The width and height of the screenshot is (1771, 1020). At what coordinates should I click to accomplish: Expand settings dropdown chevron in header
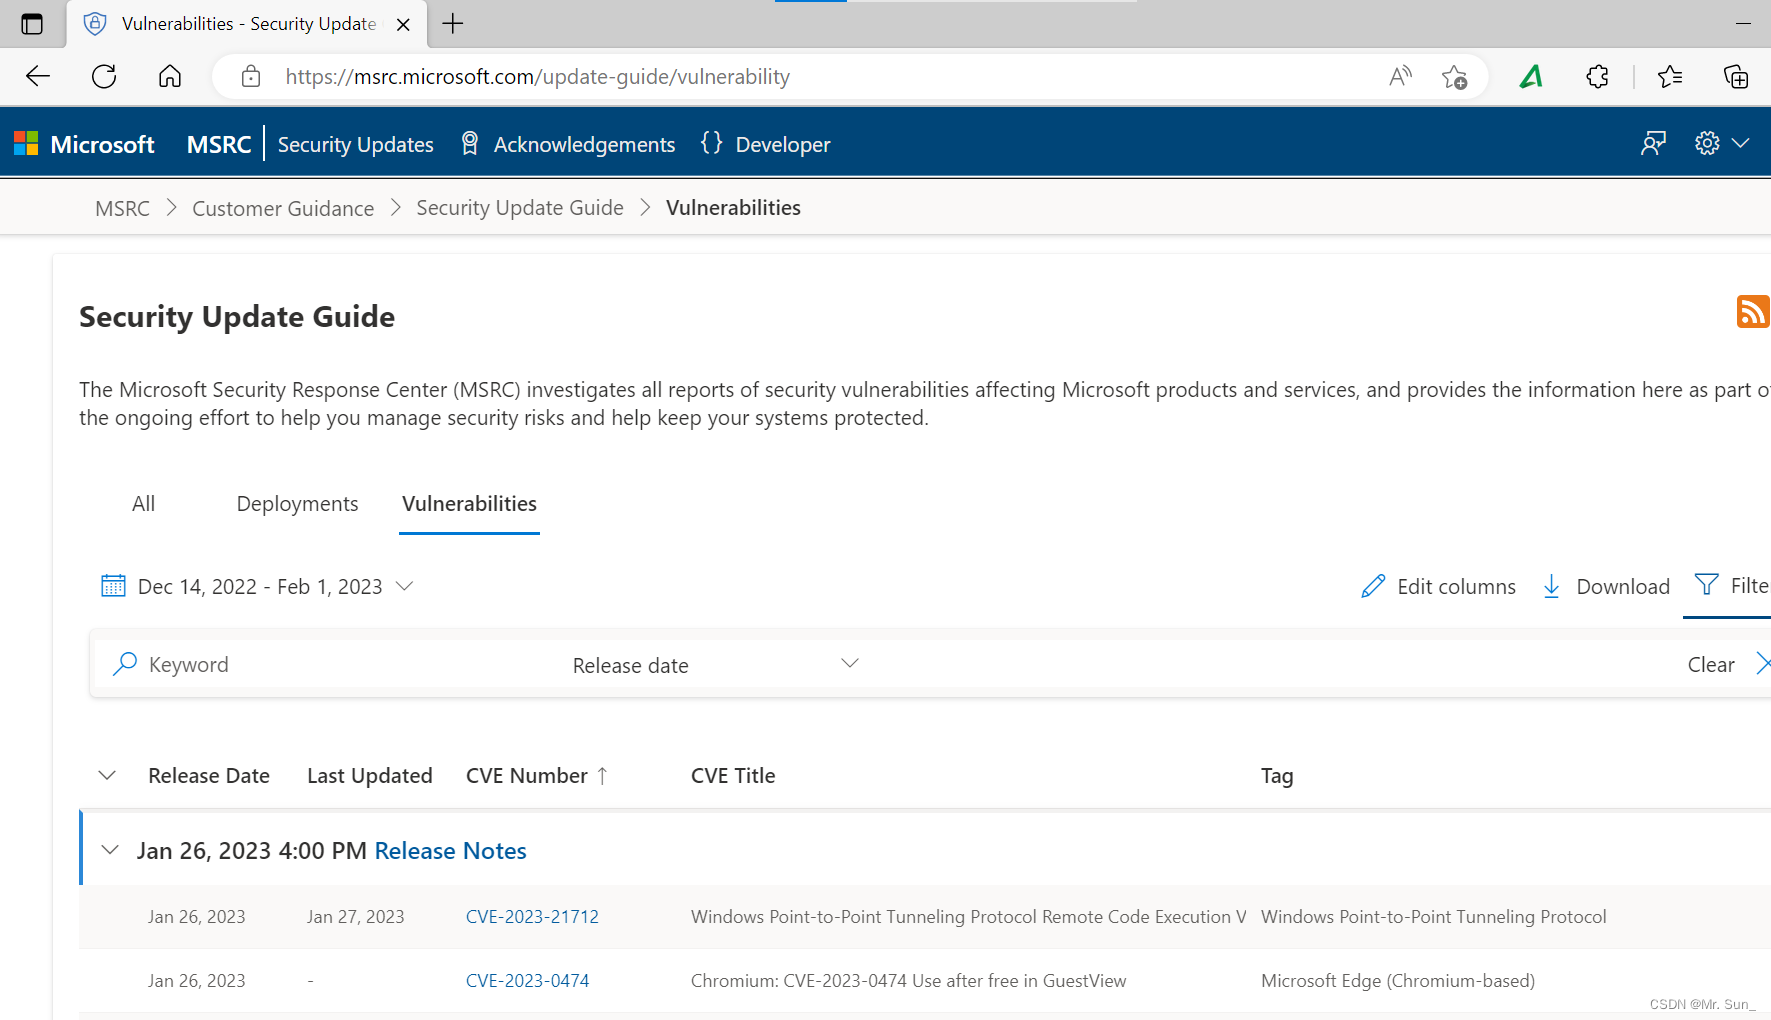coord(1741,143)
